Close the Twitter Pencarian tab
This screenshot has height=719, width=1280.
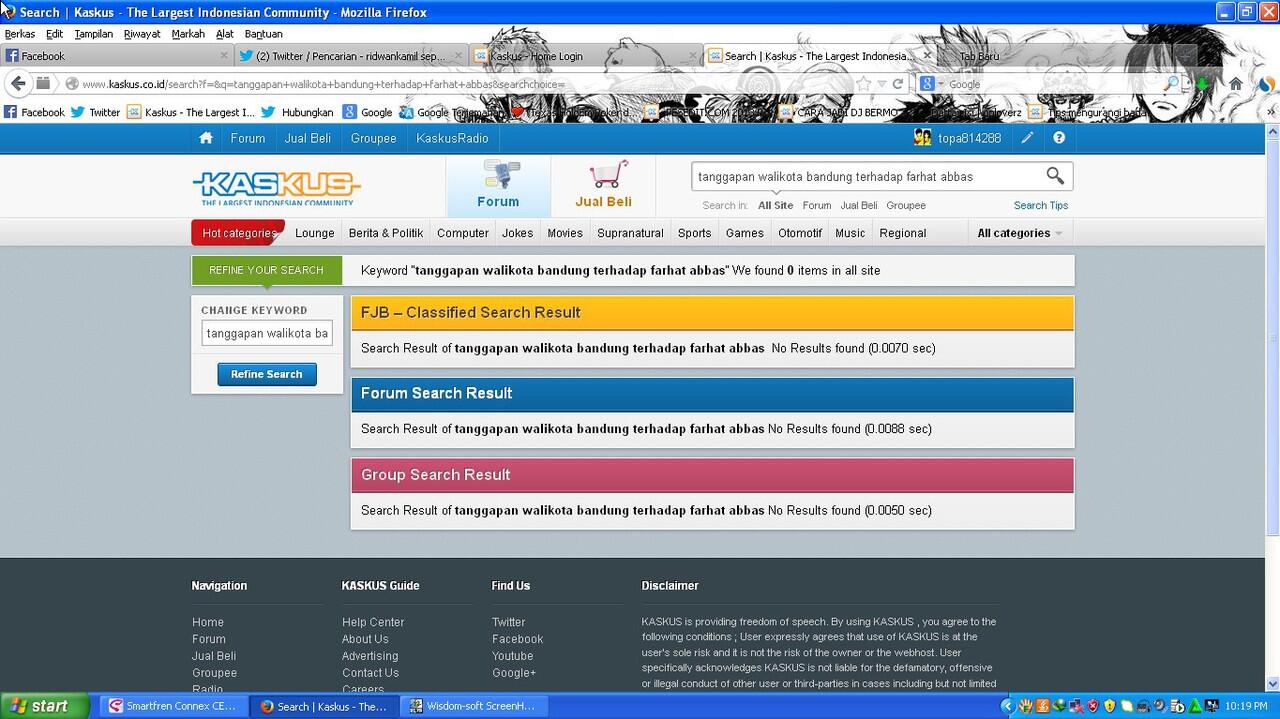click(x=459, y=56)
